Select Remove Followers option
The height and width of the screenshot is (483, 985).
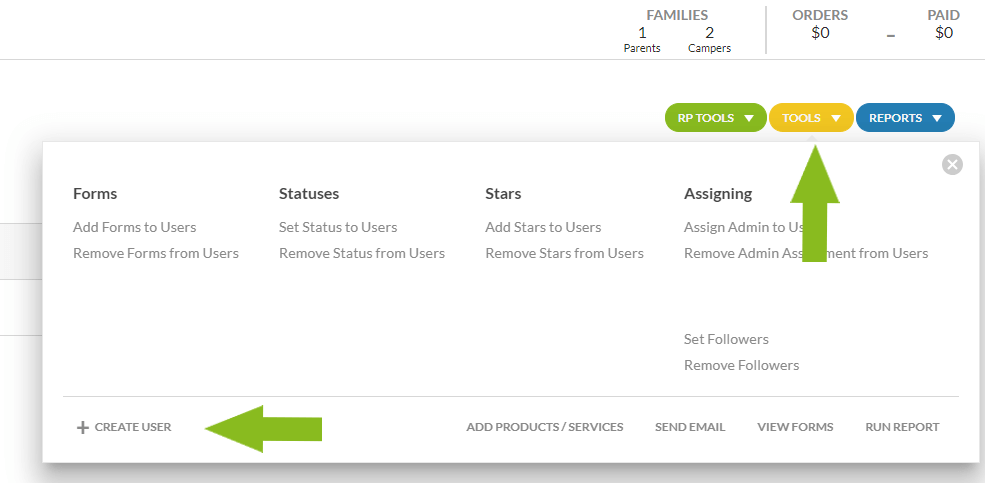[741, 365]
